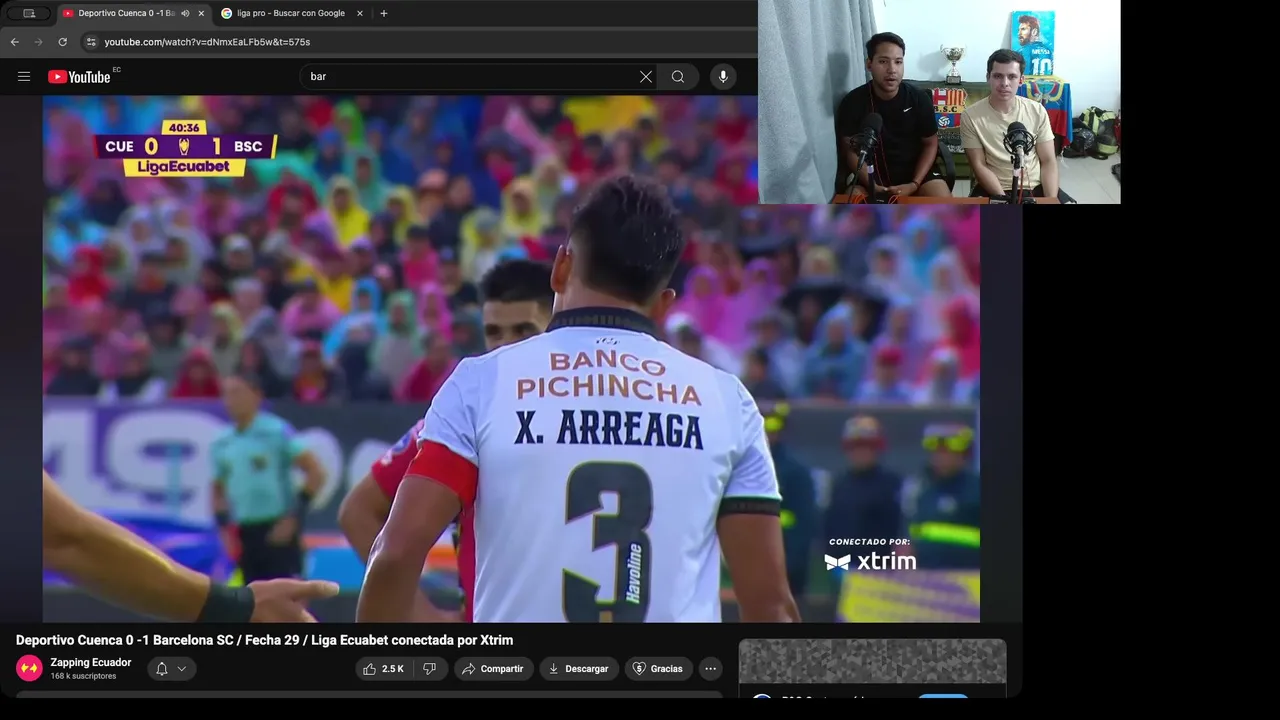Run search with the magnifier button
This screenshot has width=1280, height=720.
point(678,77)
